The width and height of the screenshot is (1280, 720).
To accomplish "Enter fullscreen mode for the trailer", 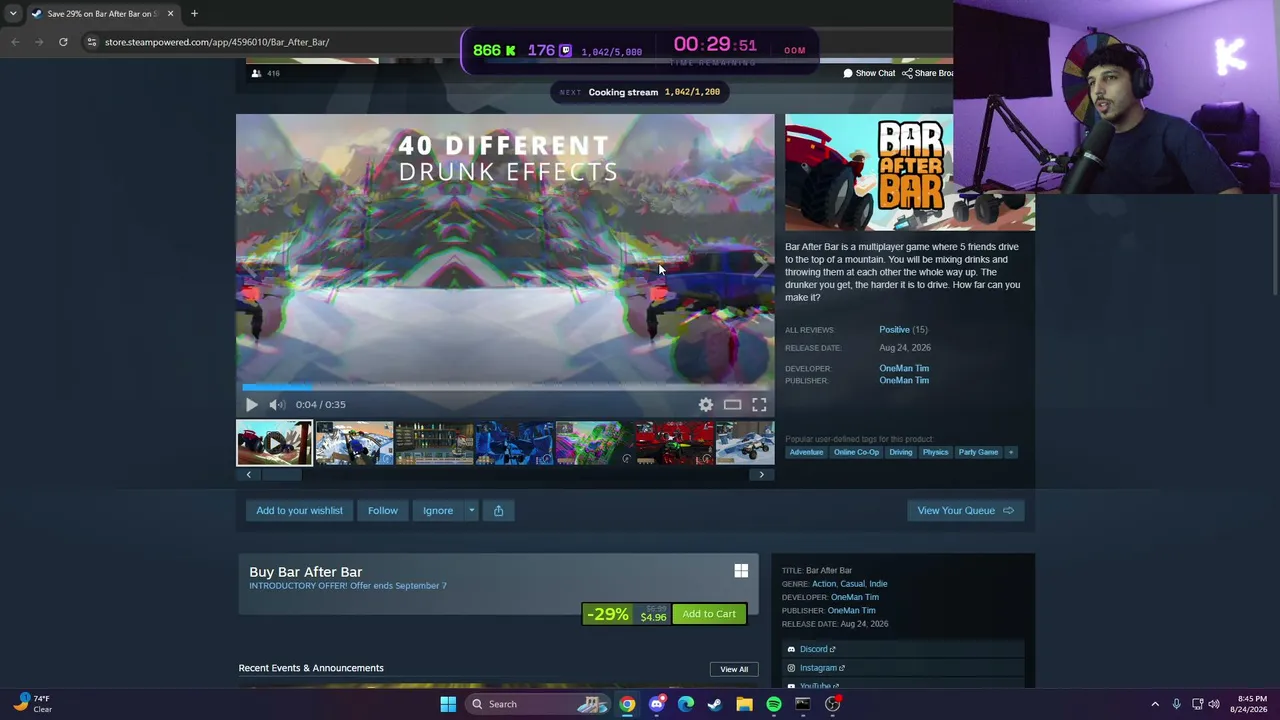I will [x=759, y=405].
